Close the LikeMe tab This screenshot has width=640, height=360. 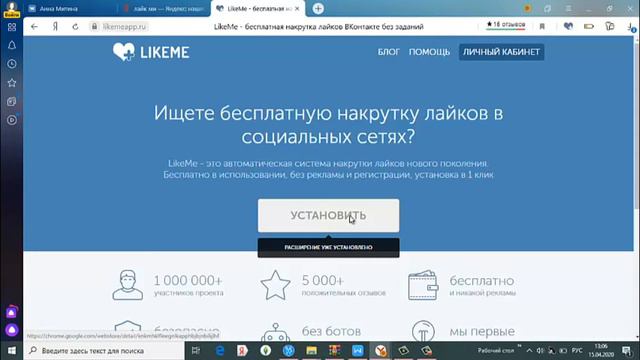pos(297,9)
